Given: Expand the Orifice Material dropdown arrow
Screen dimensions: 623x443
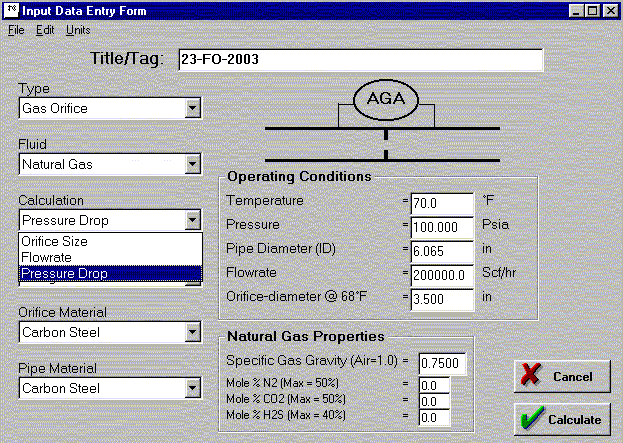Looking at the screenshot, I should (x=192, y=332).
